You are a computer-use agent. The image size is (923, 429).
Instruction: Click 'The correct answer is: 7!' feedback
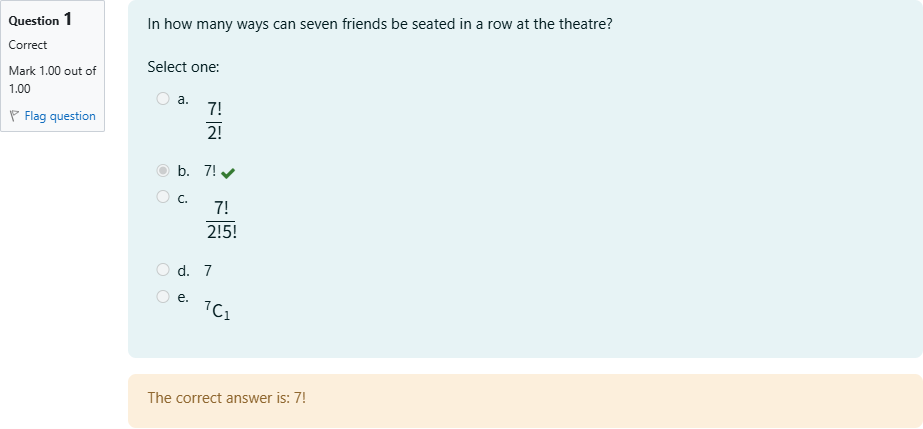(227, 398)
